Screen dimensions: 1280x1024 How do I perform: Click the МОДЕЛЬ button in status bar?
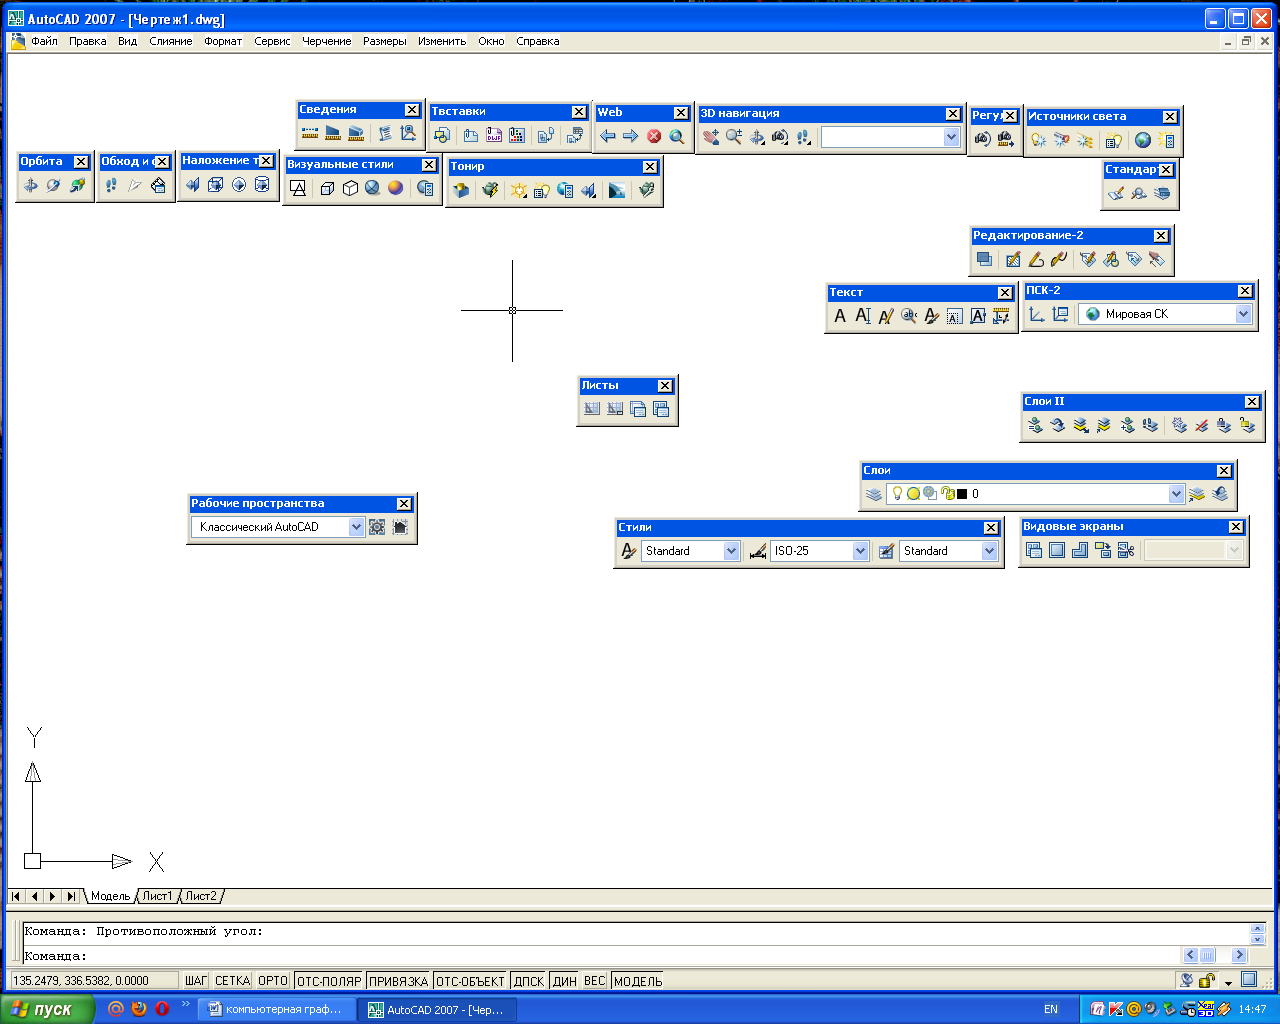(x=638, y=981)
